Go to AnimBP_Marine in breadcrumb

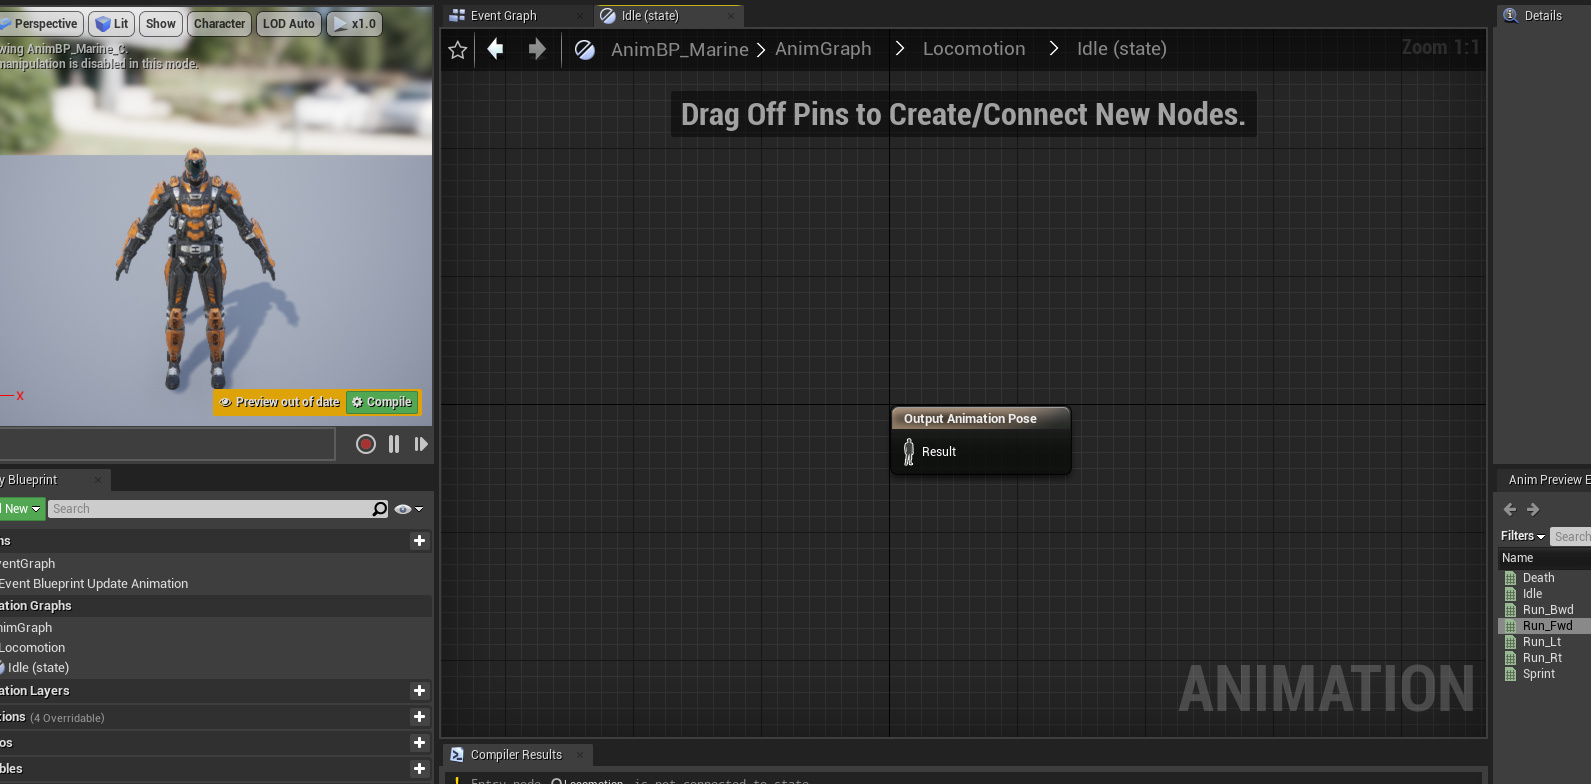(680, 49)
